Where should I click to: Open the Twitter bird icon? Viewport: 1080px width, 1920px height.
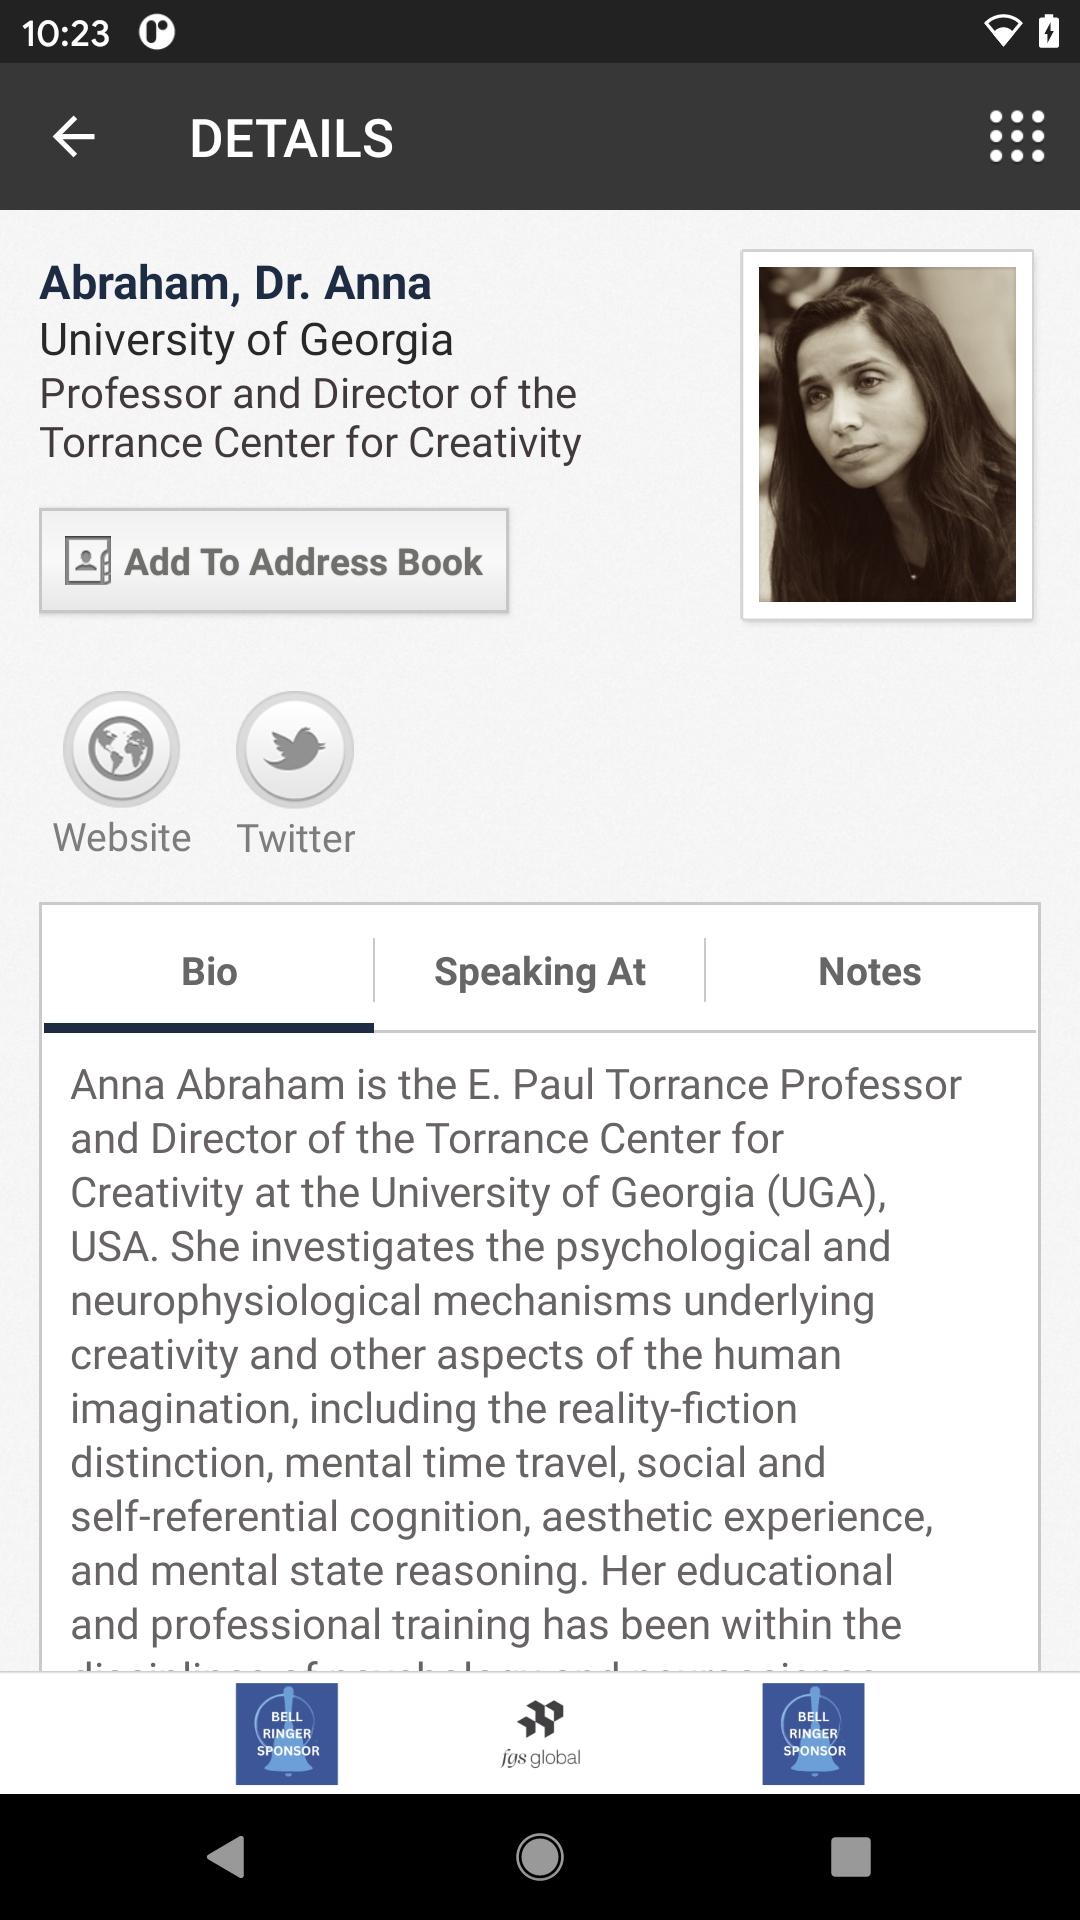295,749
